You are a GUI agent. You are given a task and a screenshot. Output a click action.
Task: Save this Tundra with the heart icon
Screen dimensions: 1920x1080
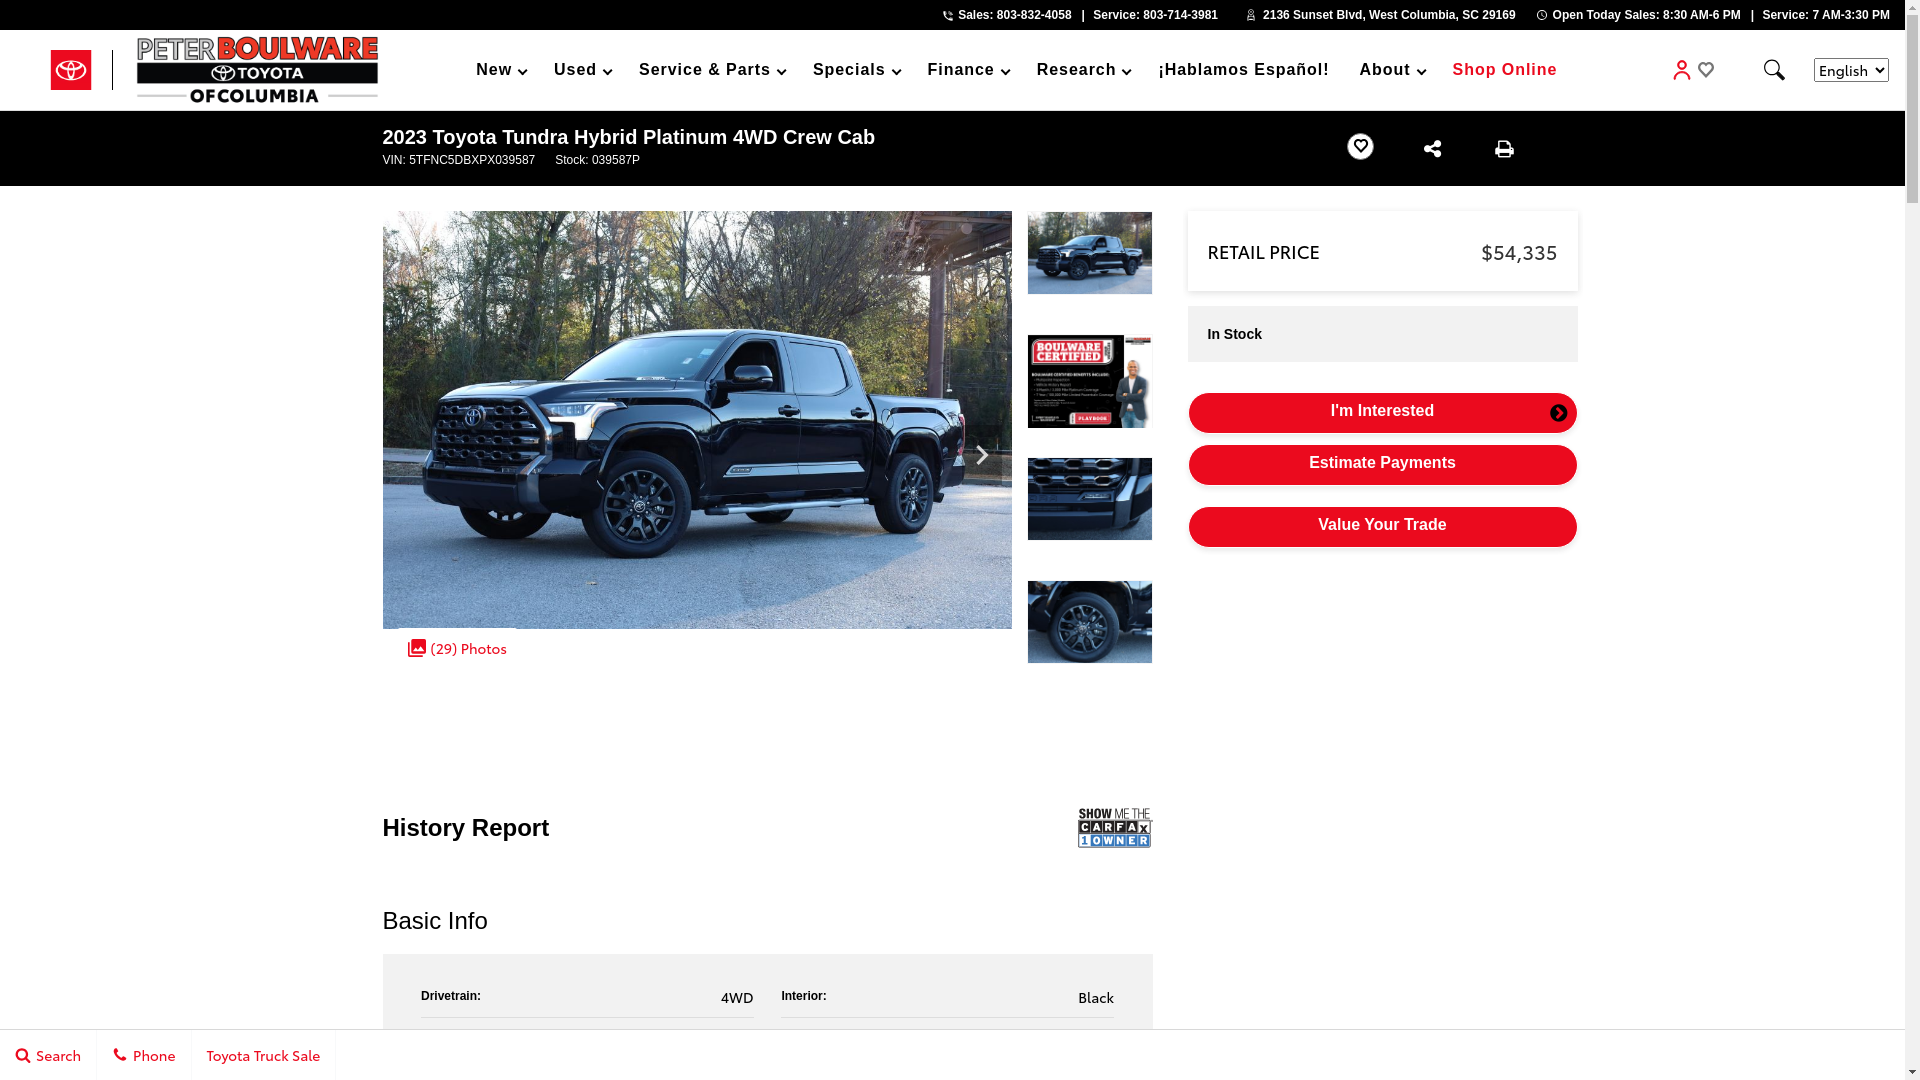(1360, 147)
